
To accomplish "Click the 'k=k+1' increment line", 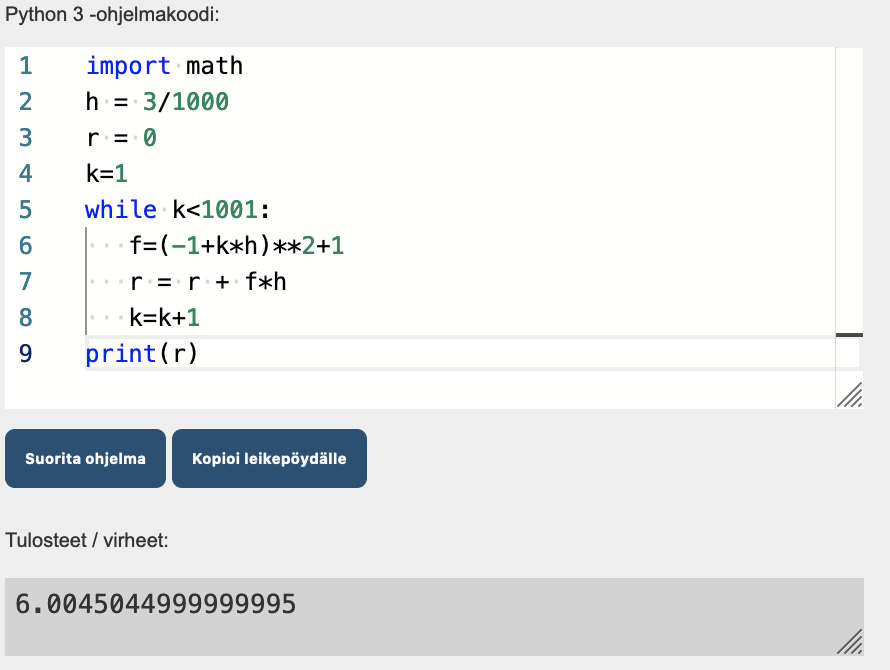I will pyautogui.click(x=164, y=318).
